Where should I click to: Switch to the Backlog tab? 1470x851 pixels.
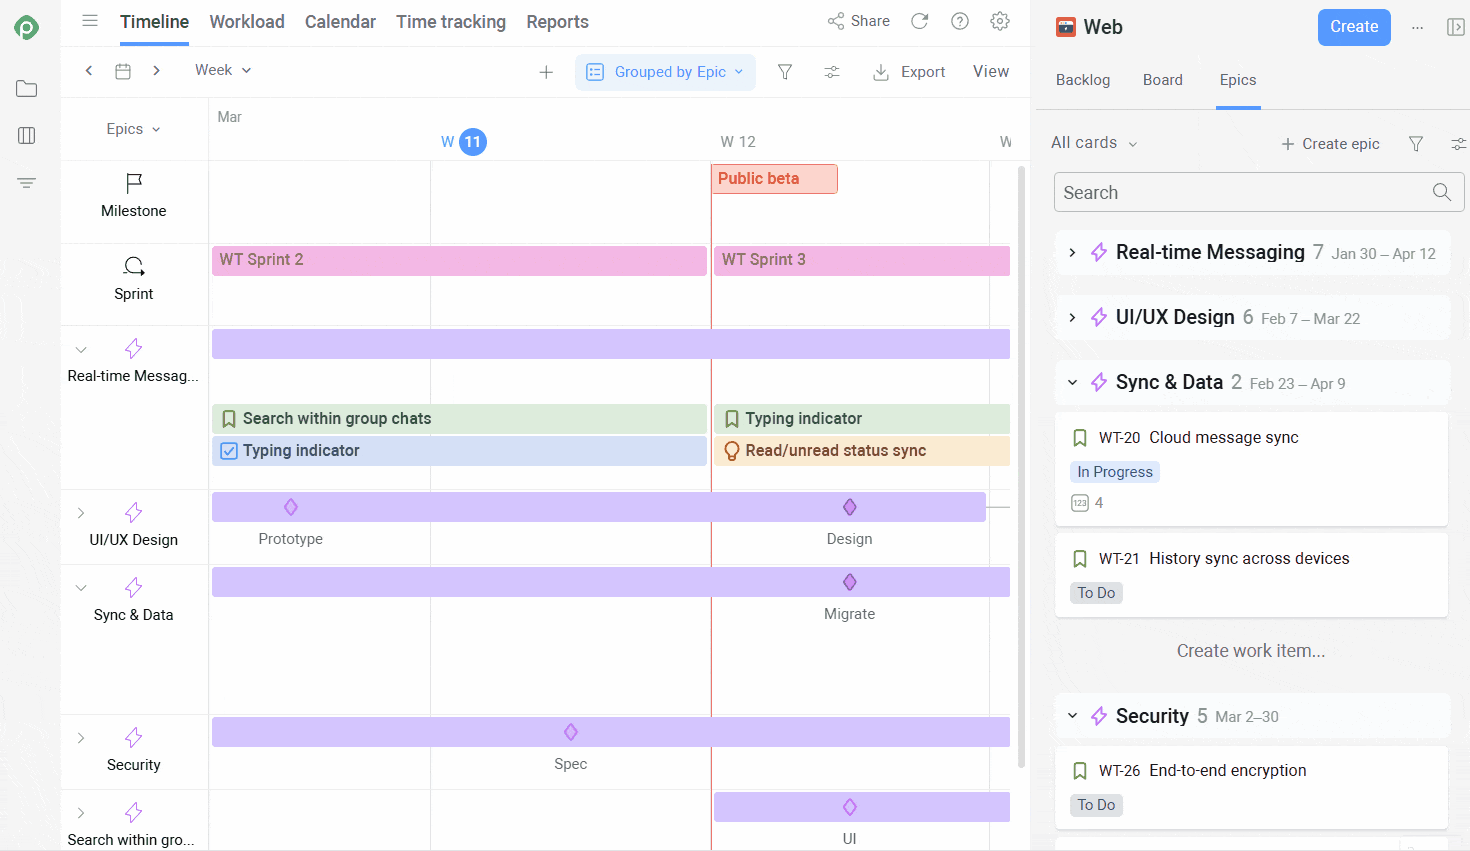tap(1083, 80)
